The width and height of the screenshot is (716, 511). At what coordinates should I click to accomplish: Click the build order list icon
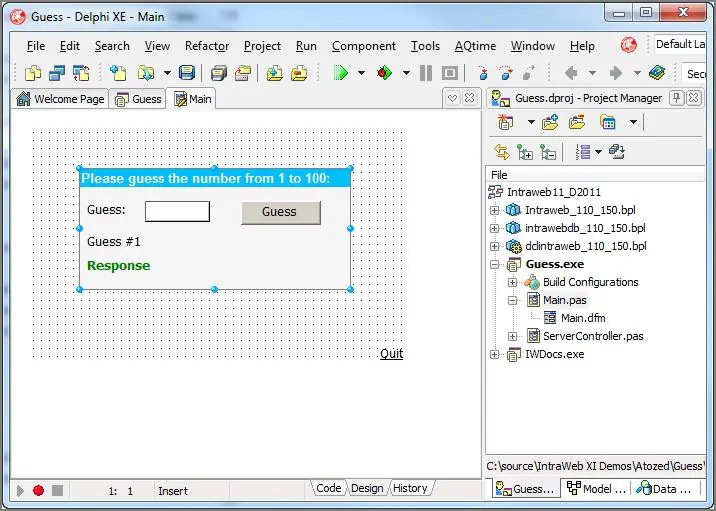click(583, 152)
